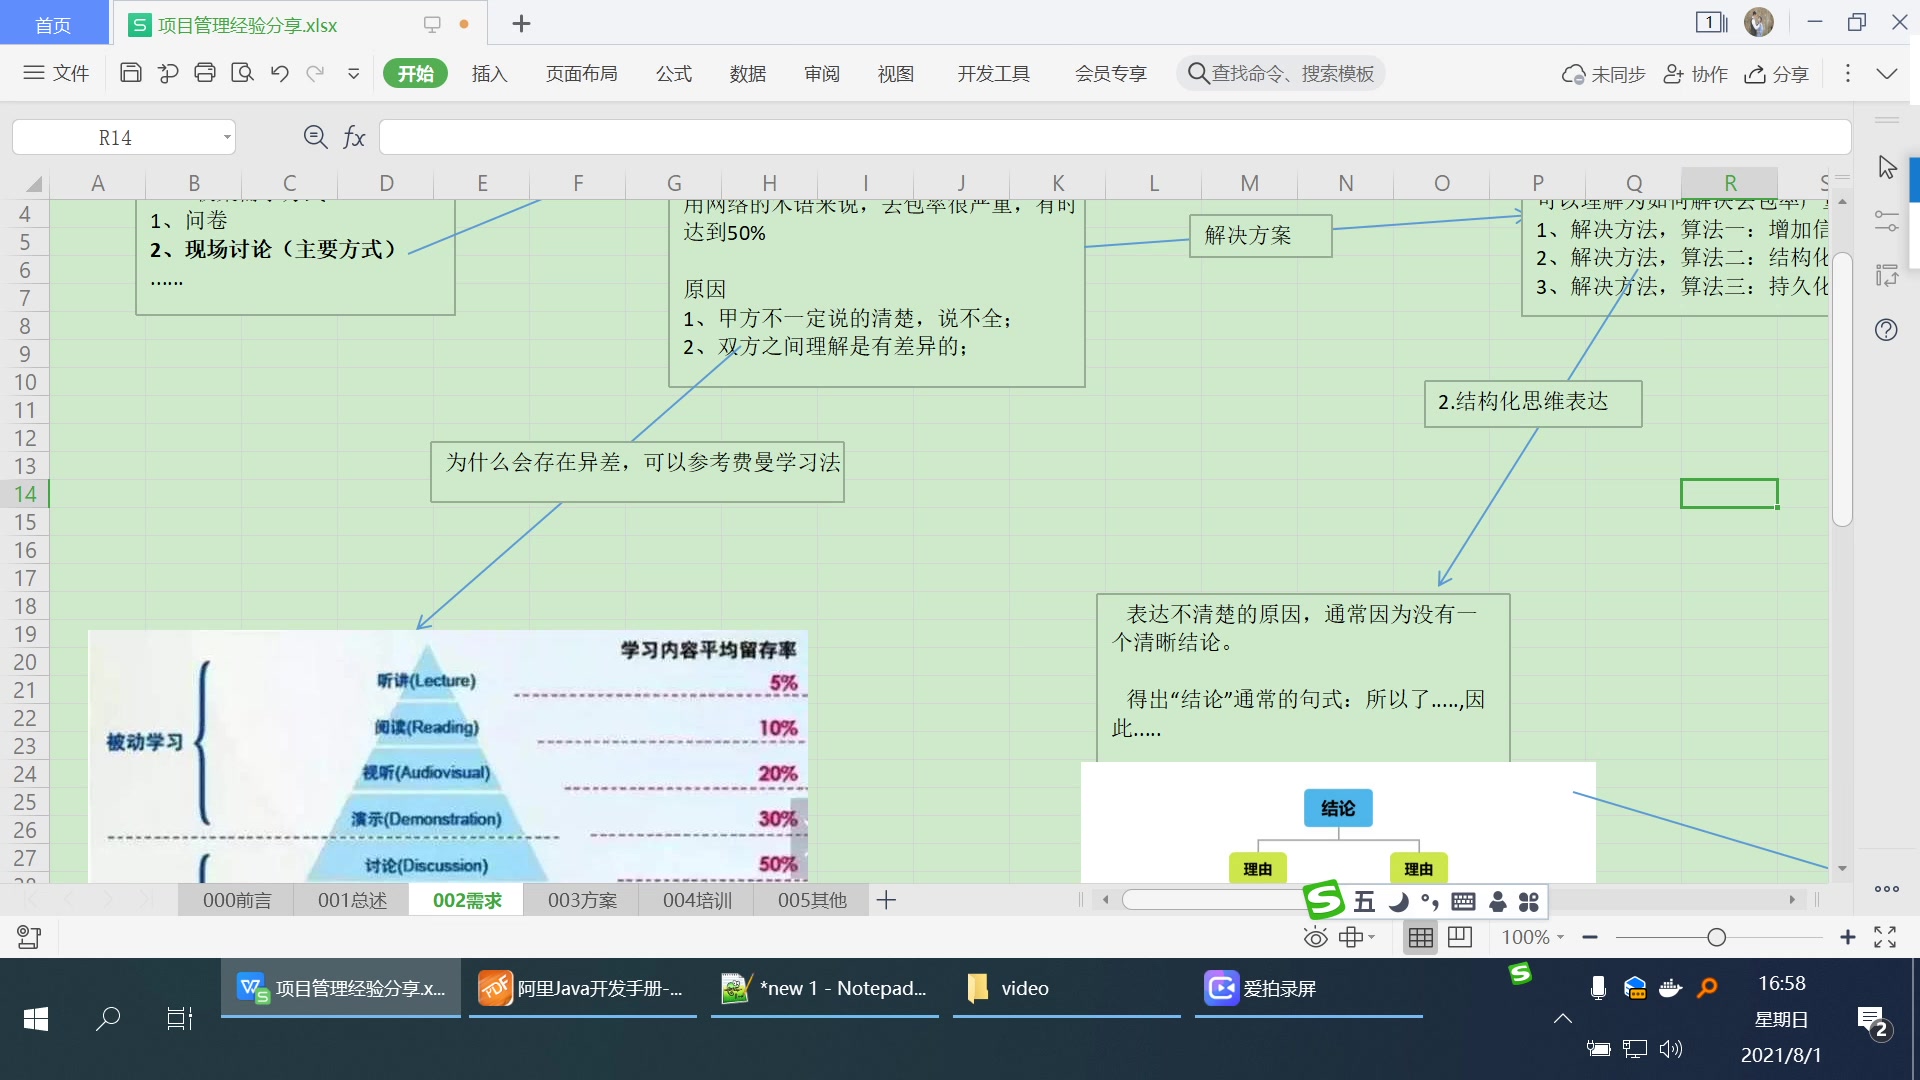The image size is (1920, 1080).
Task: Open the 审阅 tab
Action: tap(822, 73)
